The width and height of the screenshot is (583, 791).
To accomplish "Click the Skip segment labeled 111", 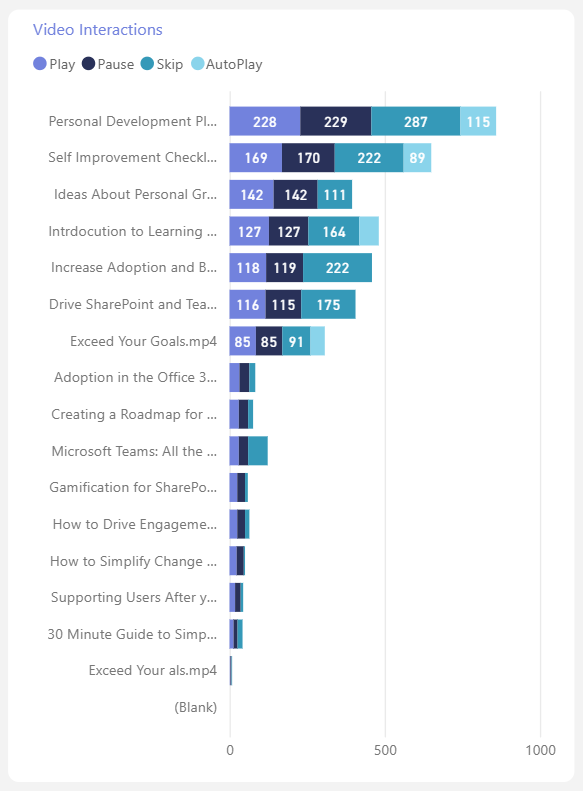I will point(335,195).
